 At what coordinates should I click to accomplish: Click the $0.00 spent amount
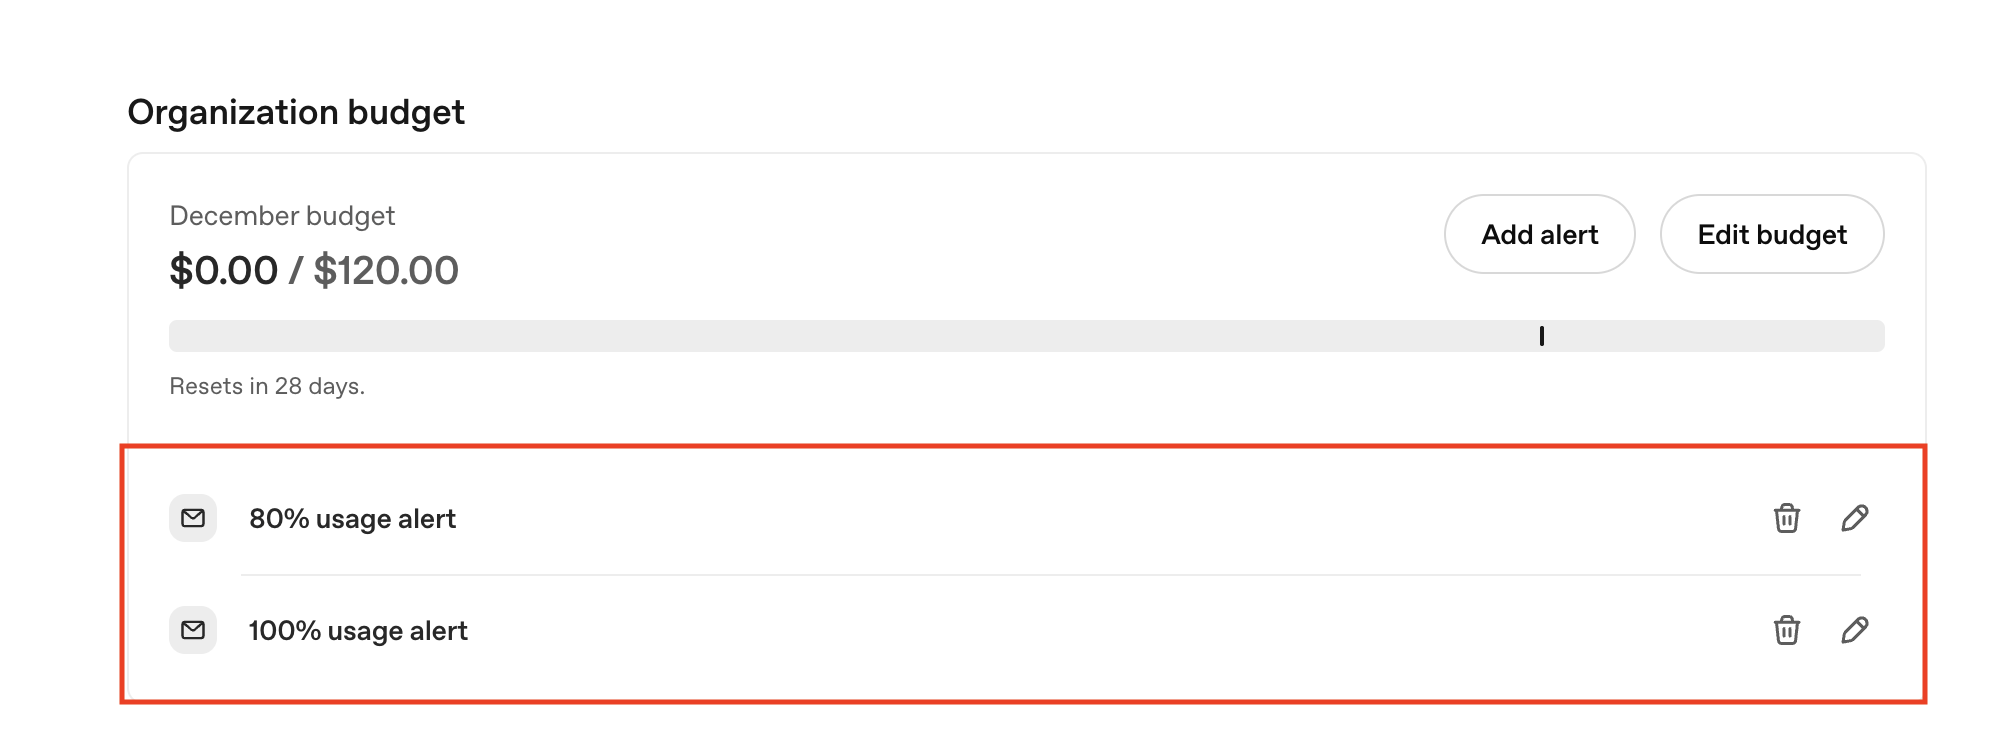tap(223, 270)
